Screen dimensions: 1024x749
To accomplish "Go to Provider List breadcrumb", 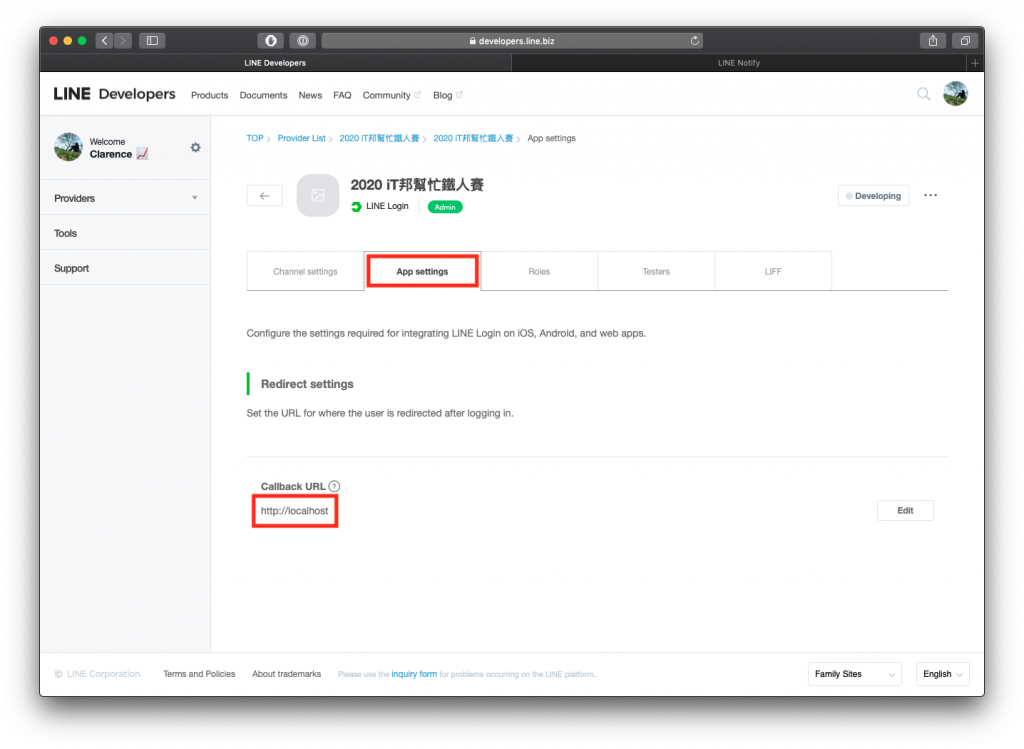I will point(301,138).
